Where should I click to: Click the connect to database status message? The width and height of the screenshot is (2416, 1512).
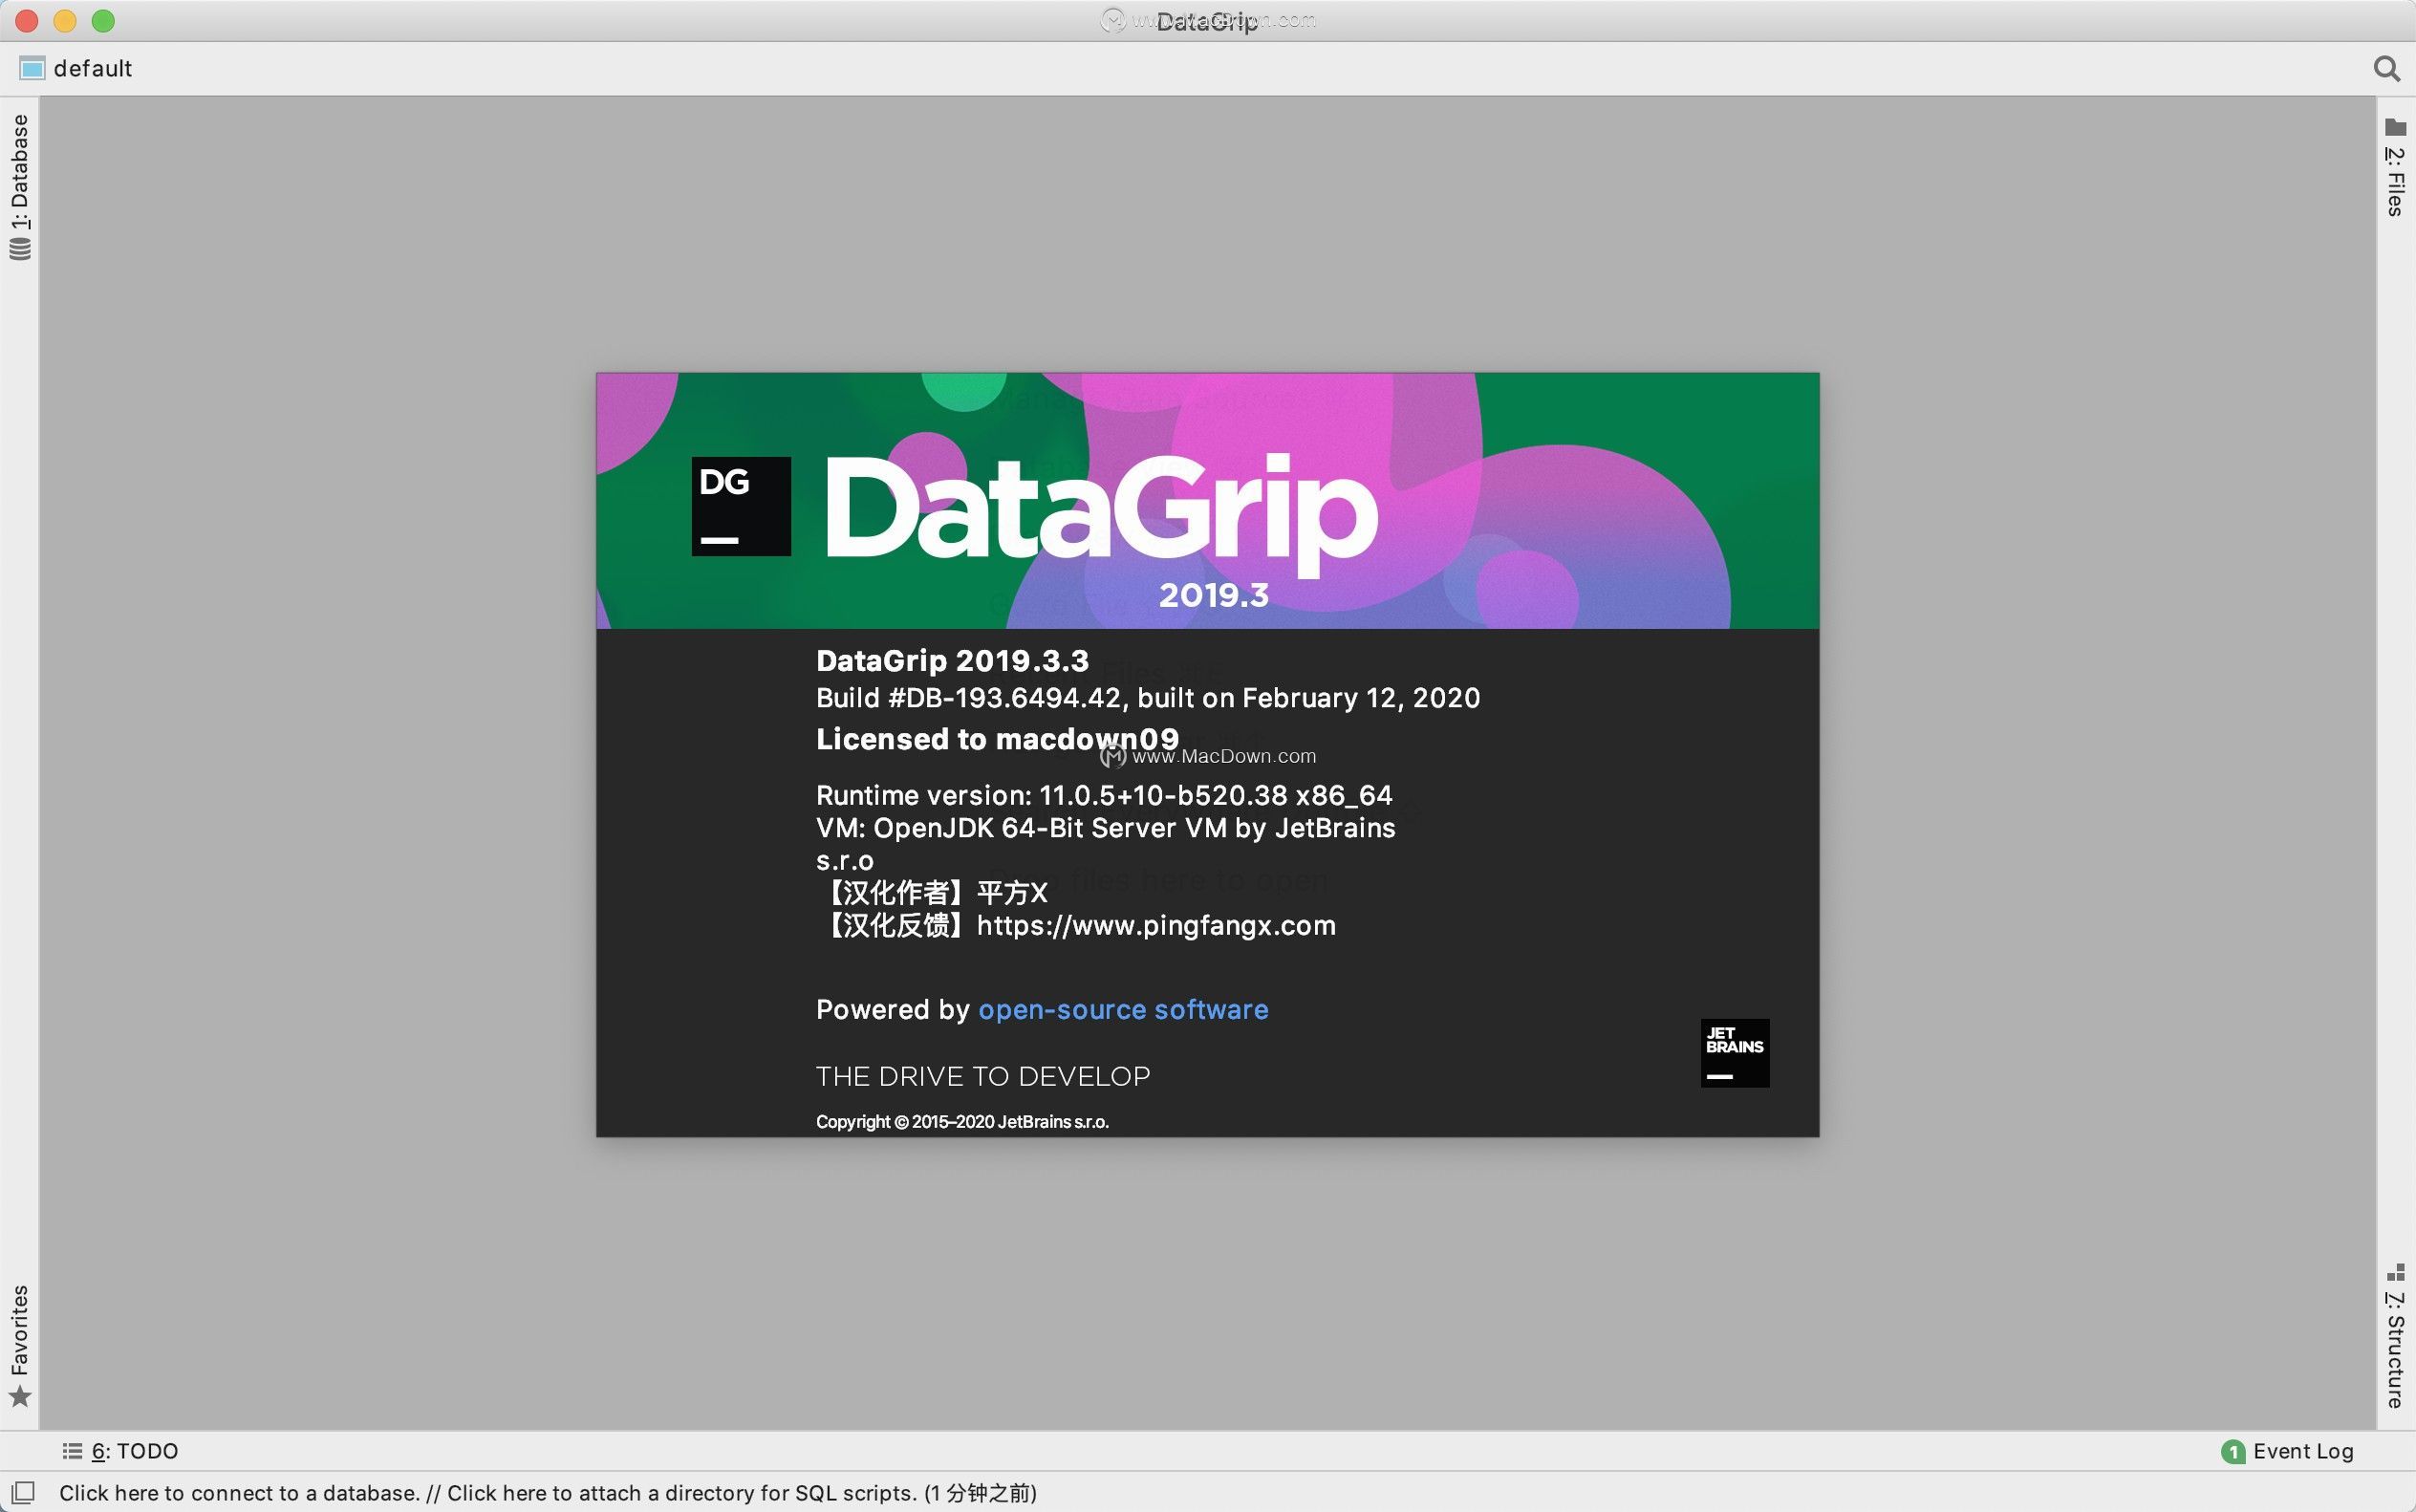[x=548, y=1493]
